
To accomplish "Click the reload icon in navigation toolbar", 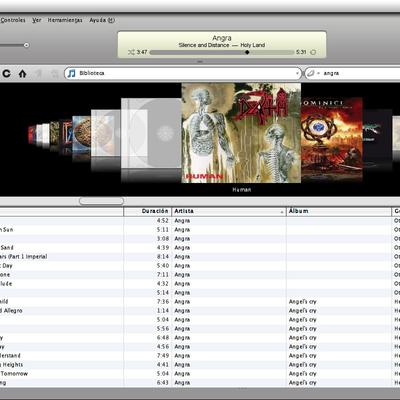I will (x=7, y=73).
